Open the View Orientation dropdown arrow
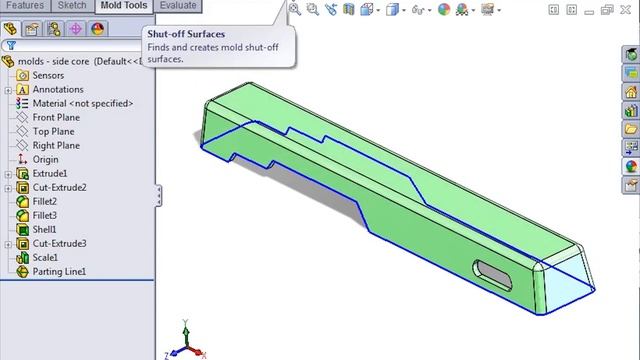 tap(378, 10)
